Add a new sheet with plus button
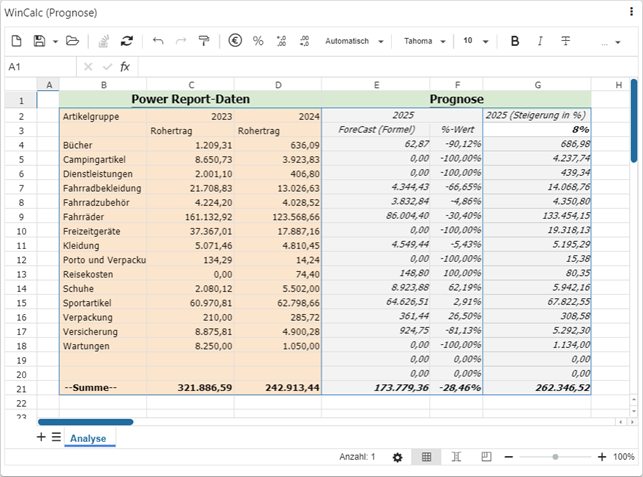Image resolution: width=643 pixels, height=477 pixels. pos(41,438)
